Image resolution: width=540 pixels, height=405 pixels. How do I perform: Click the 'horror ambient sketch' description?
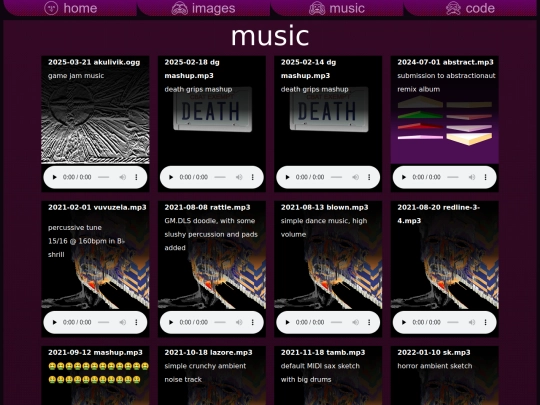[x=435, y=366]
